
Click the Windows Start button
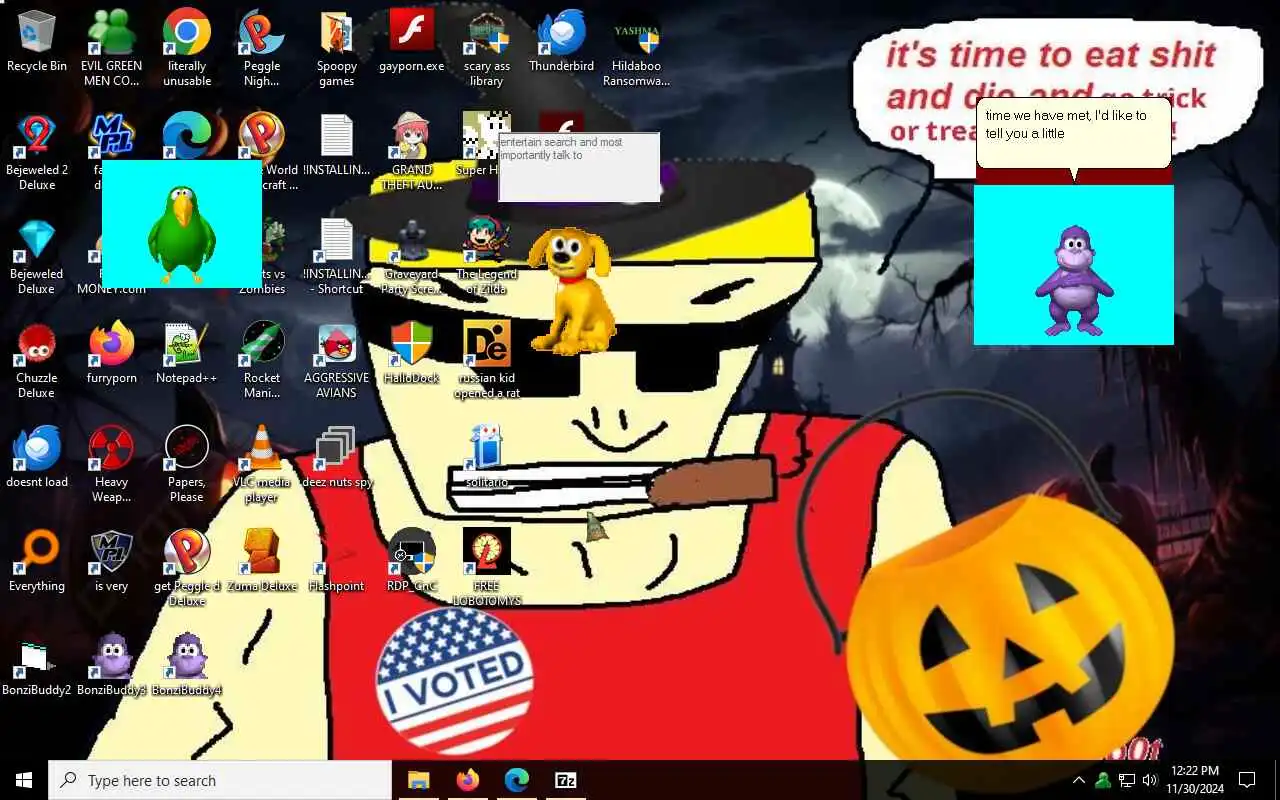[x=24, y=780]
